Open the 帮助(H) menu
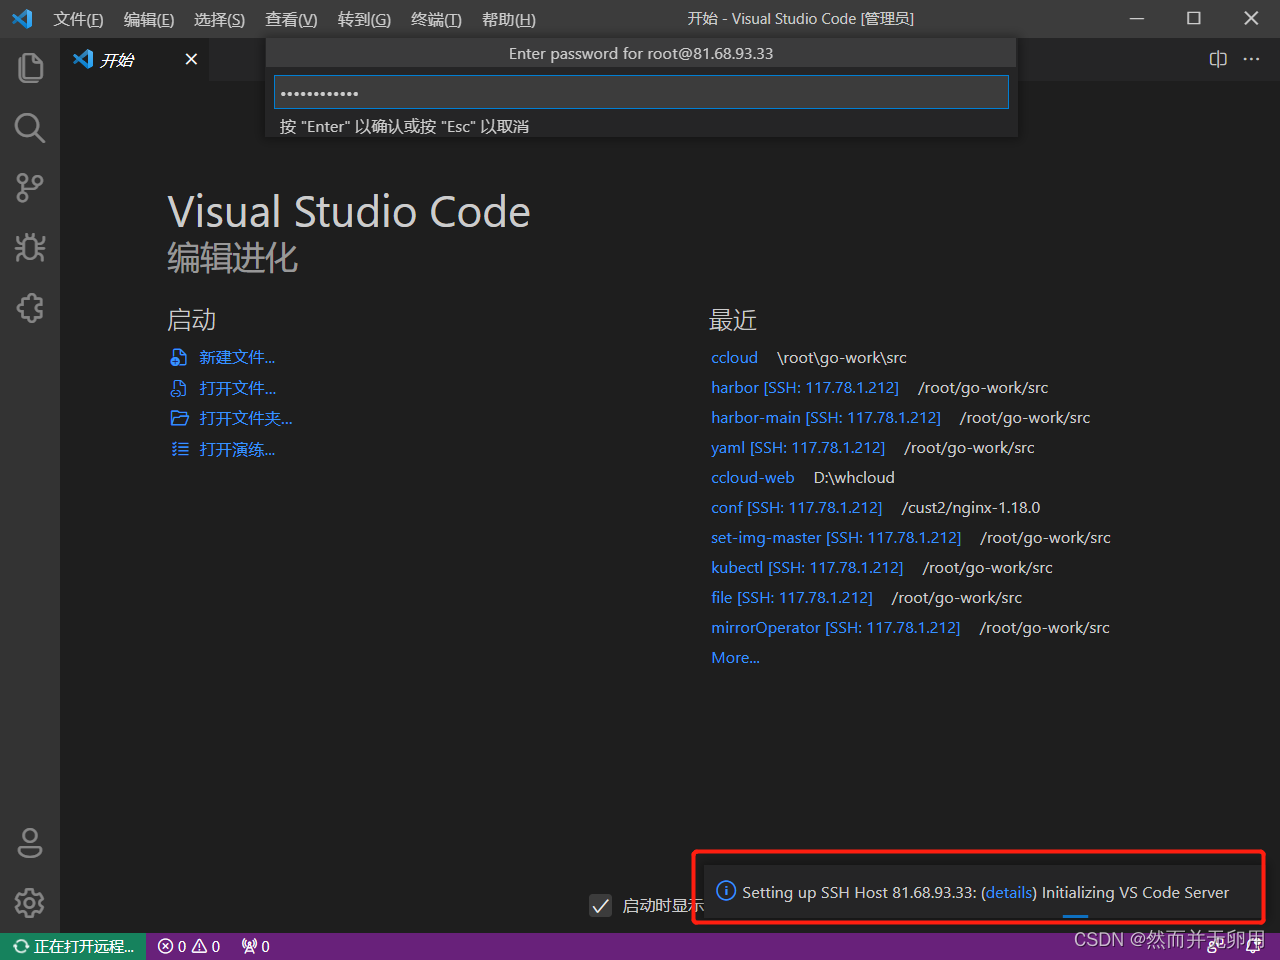The height and width of the screenshot is (960, 1280). point(509,19)
